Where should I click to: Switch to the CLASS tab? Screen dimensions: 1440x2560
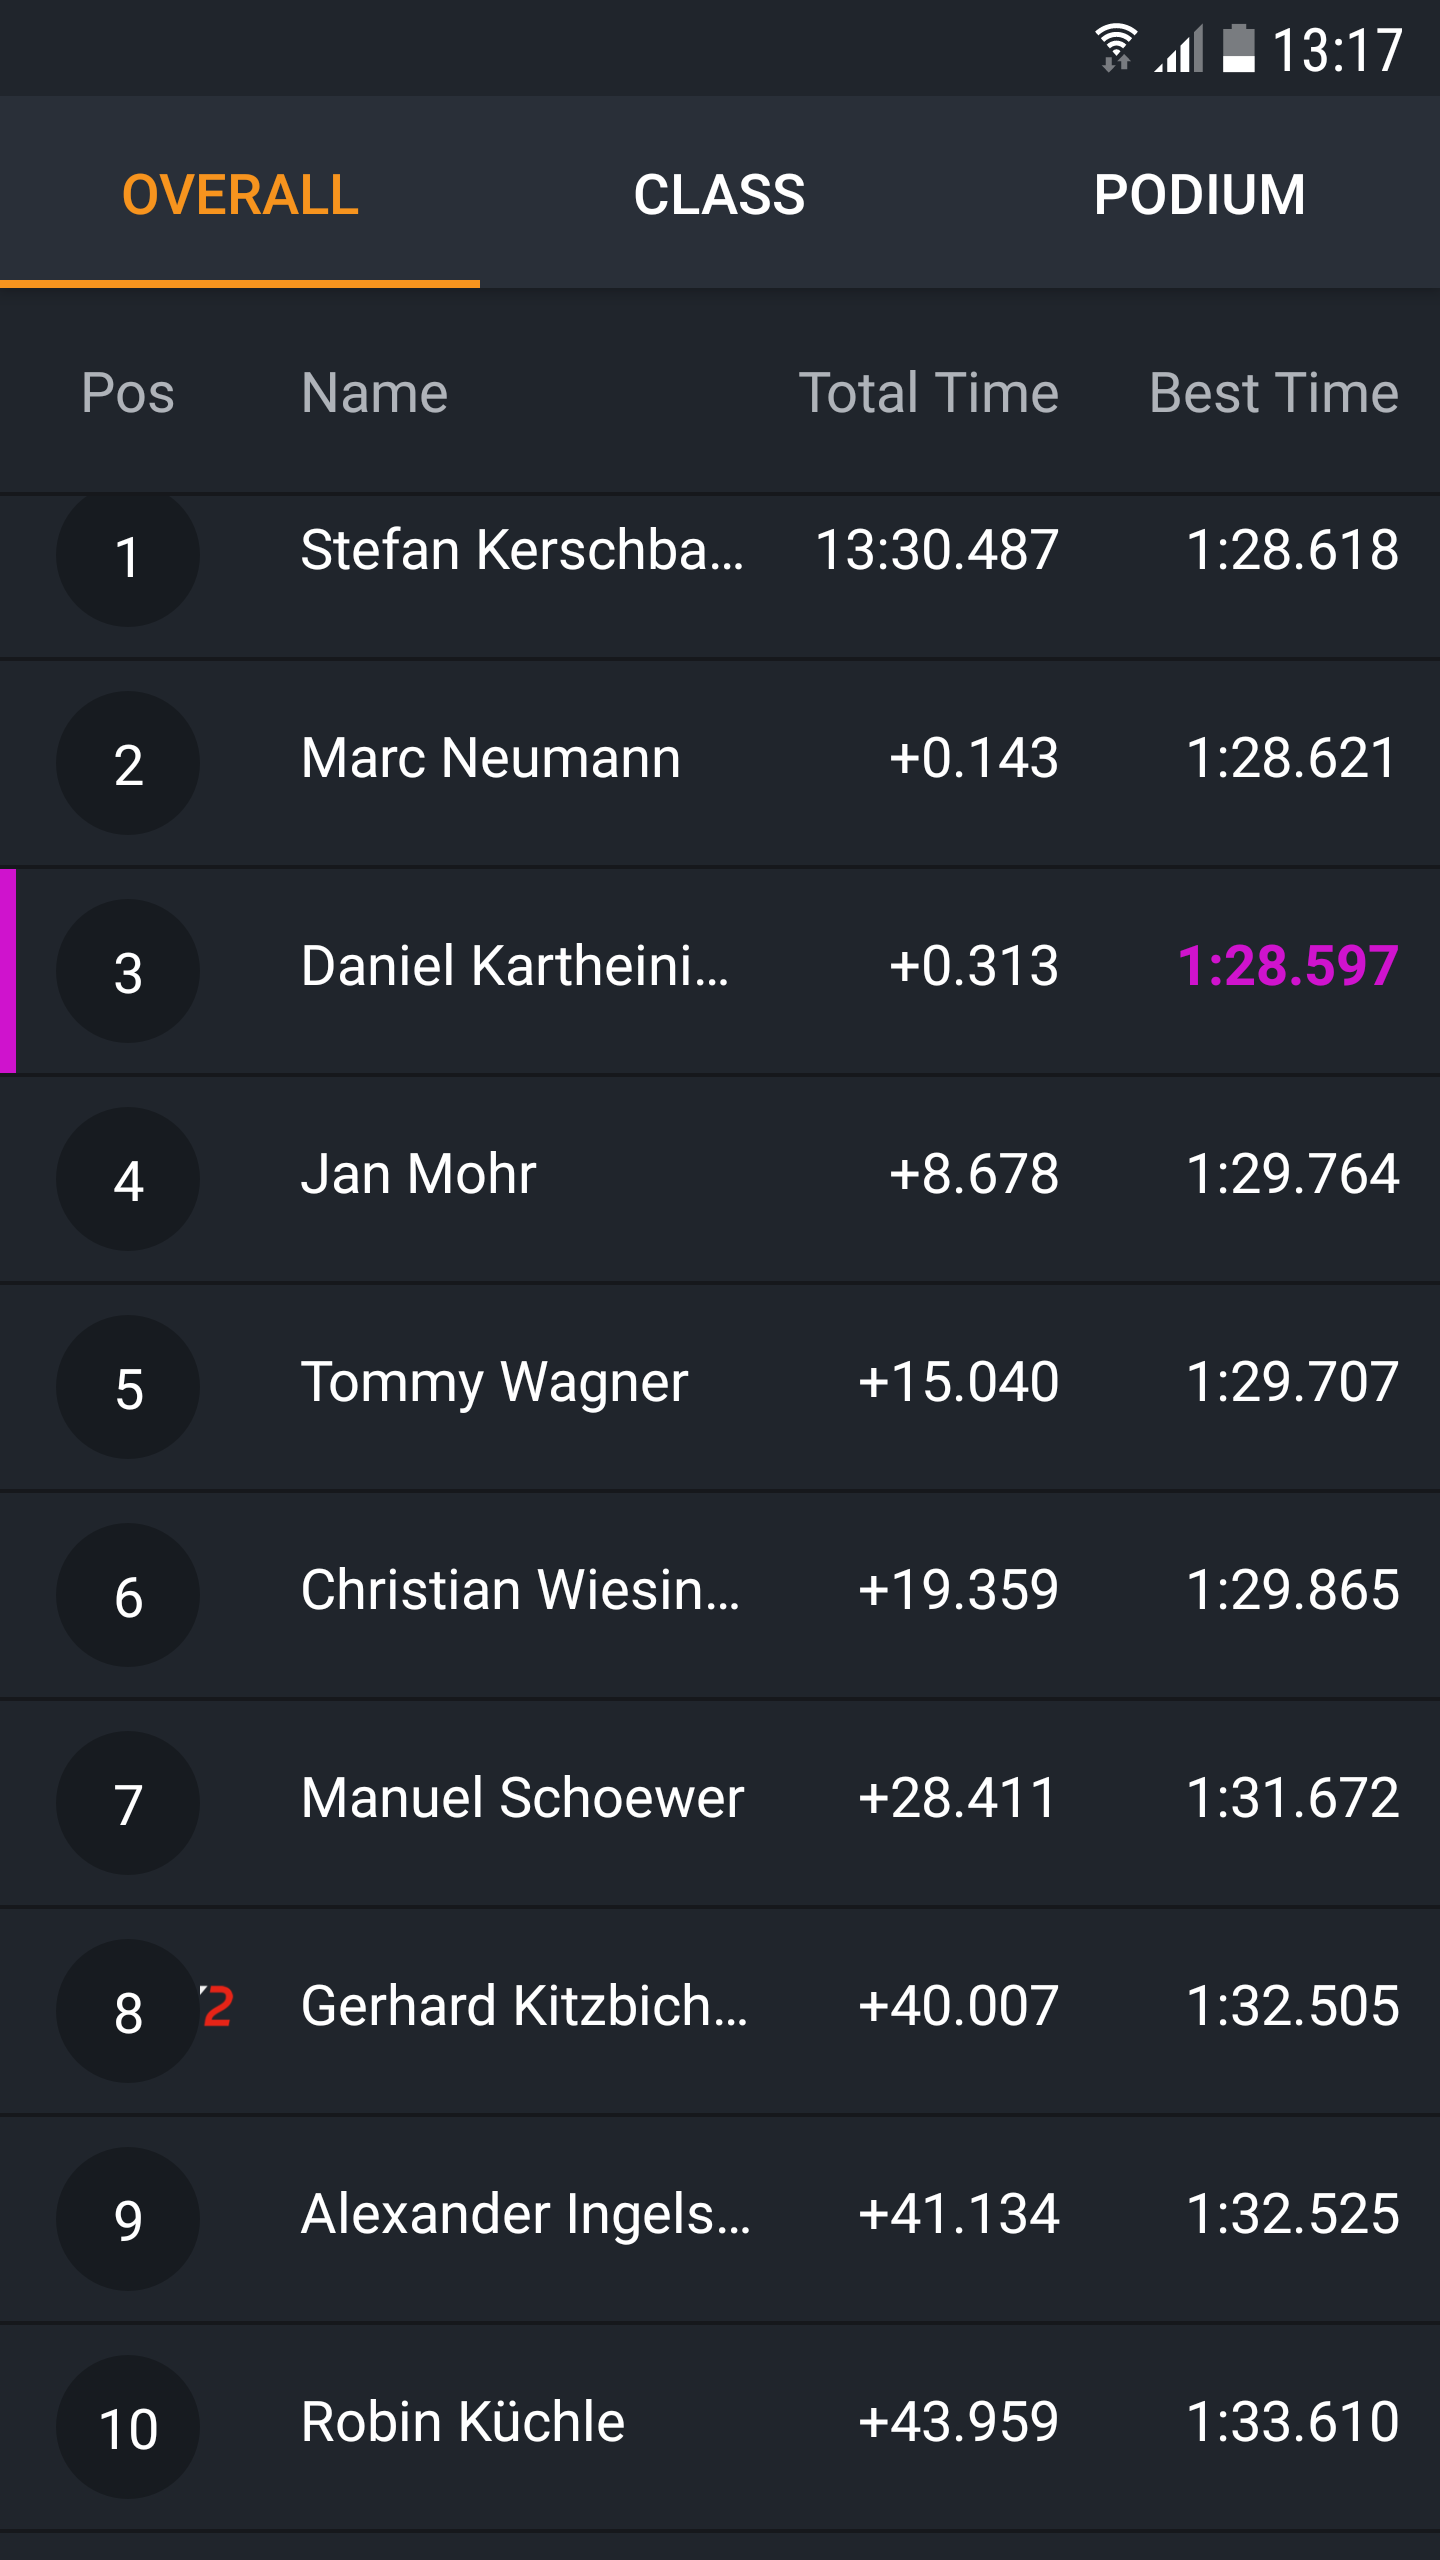coord(719,194)
